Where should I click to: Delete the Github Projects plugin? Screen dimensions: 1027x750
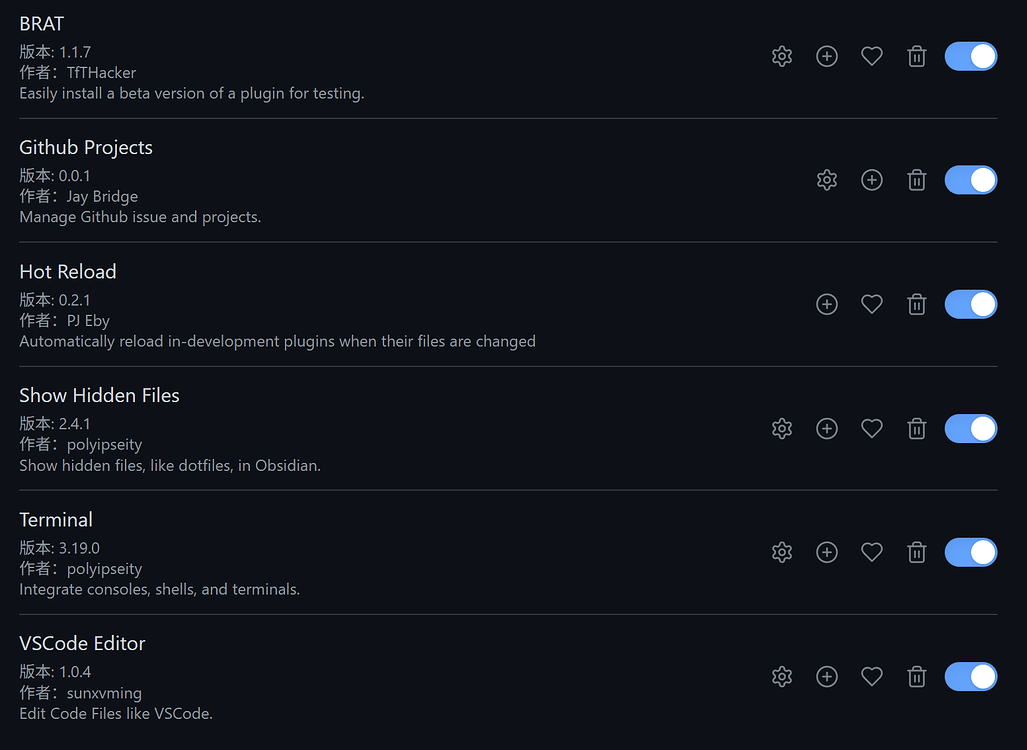click(916, 180)
